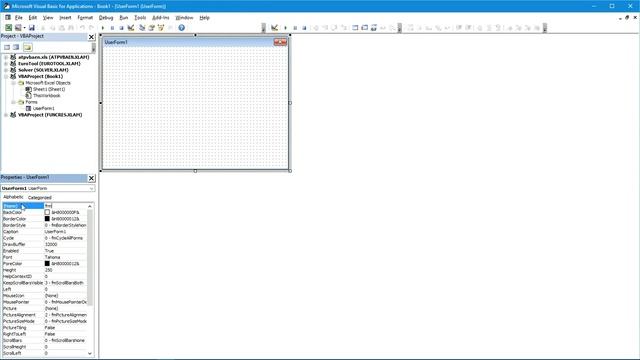Collapse the Microsoft Excel Objects folder
Viewport: 640px width, 360px height.
click(13, 83)
